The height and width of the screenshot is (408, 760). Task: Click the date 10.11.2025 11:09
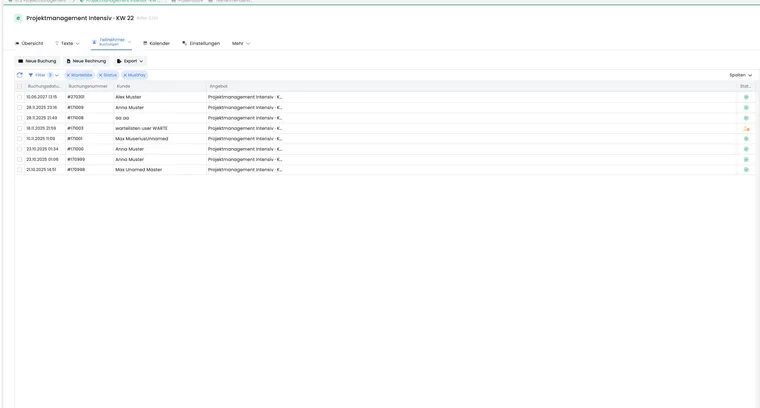[40, 139]
